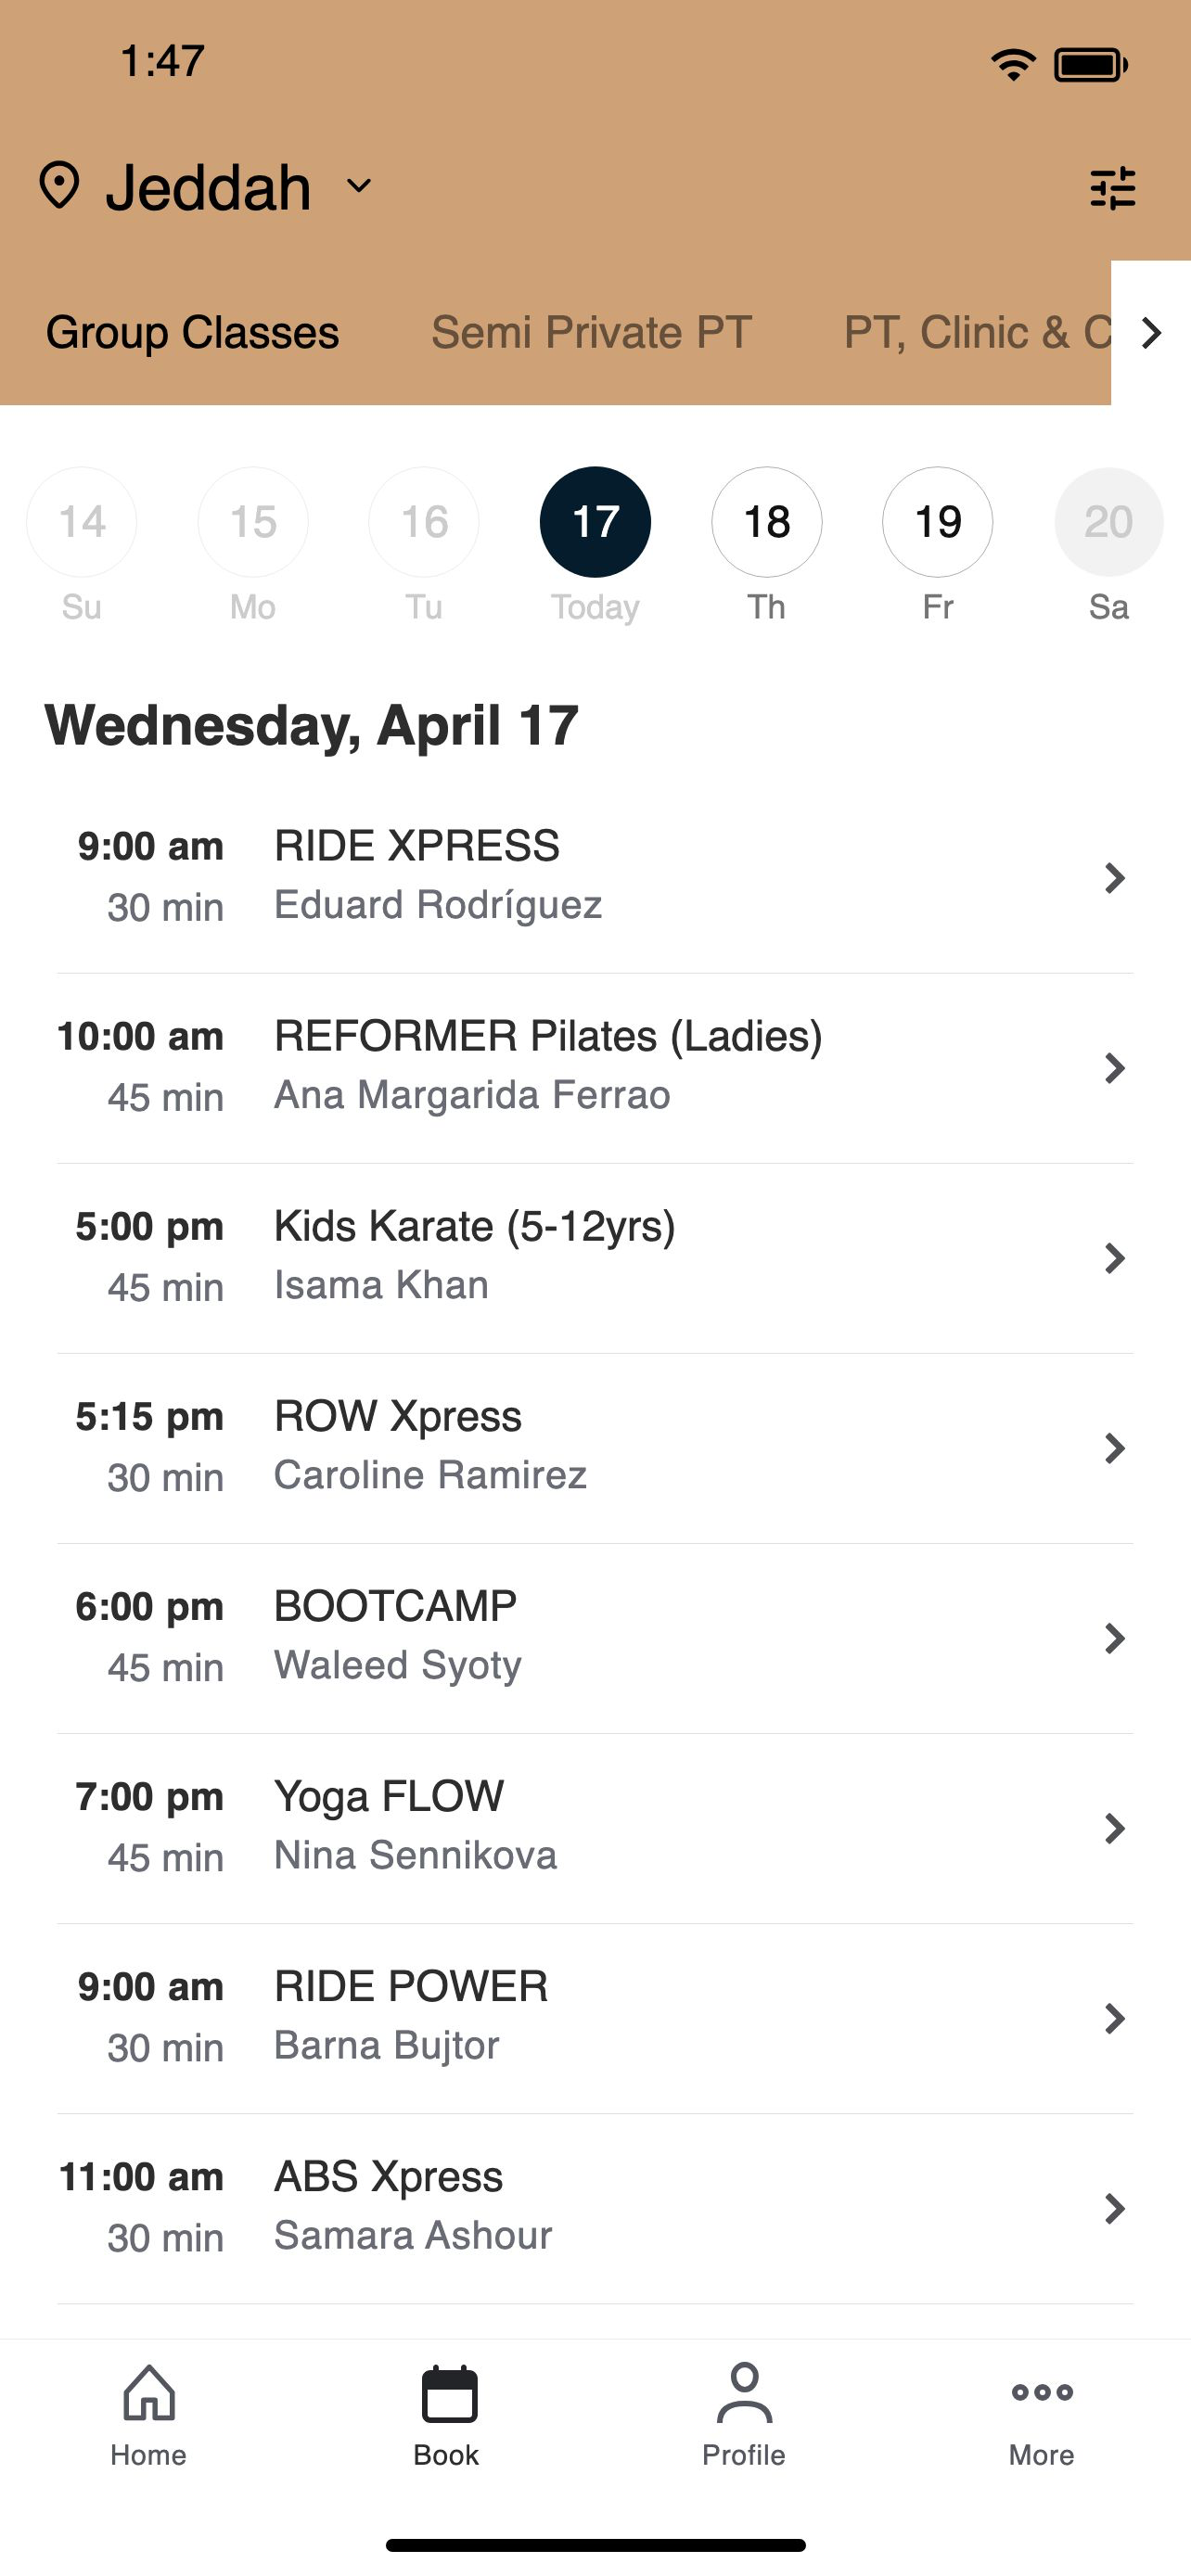Open the Book calendar icon

coord(449,2394)
